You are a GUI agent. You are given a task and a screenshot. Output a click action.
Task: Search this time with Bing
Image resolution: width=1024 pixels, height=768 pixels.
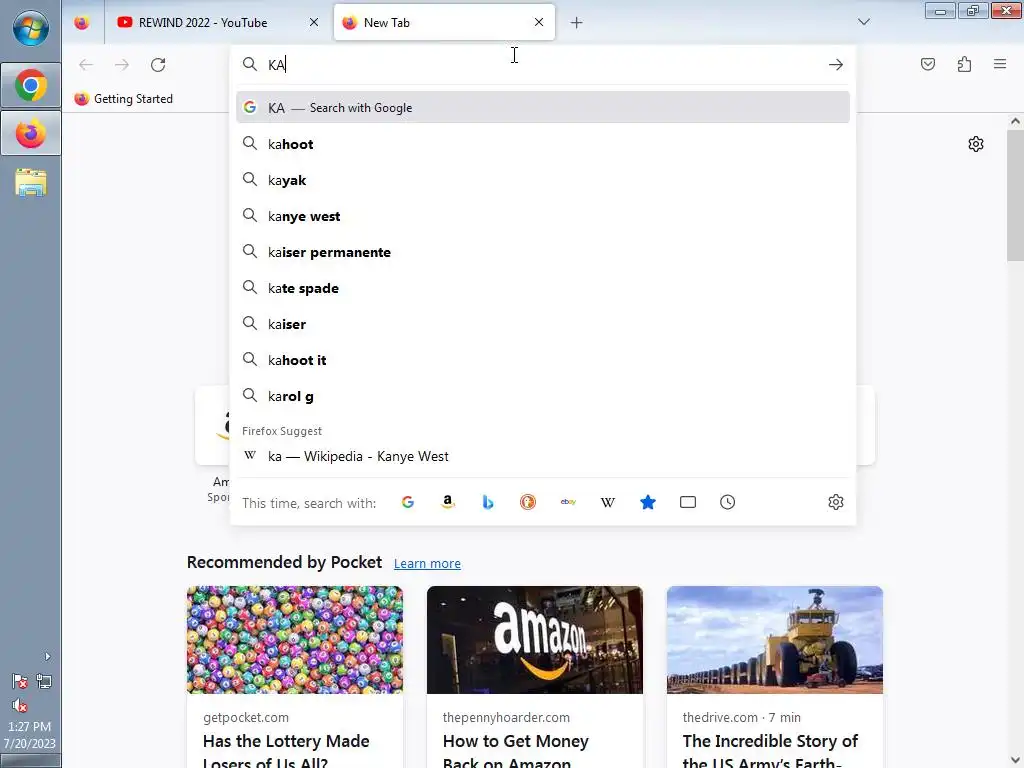coord(488,502)
